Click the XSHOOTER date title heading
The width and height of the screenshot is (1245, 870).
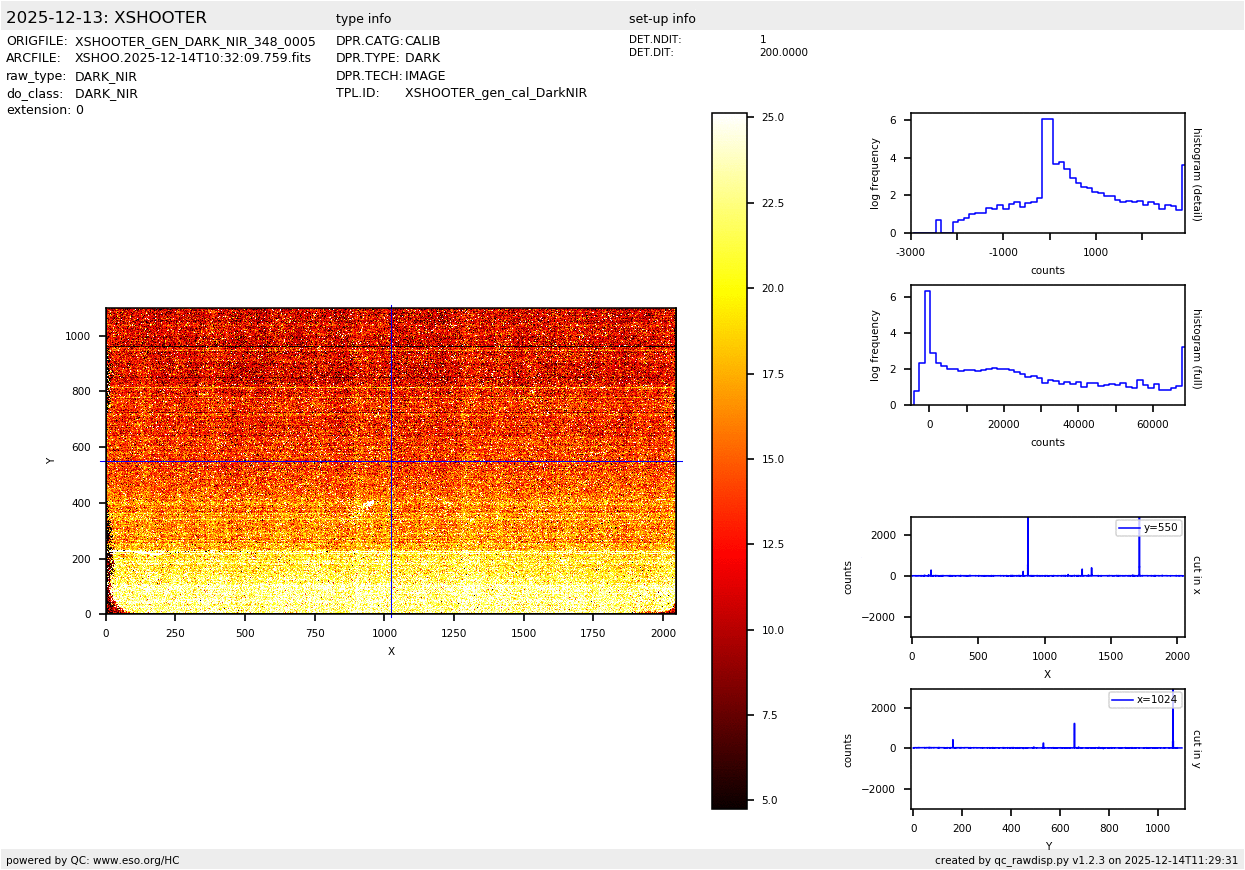[x=106, y=18]
